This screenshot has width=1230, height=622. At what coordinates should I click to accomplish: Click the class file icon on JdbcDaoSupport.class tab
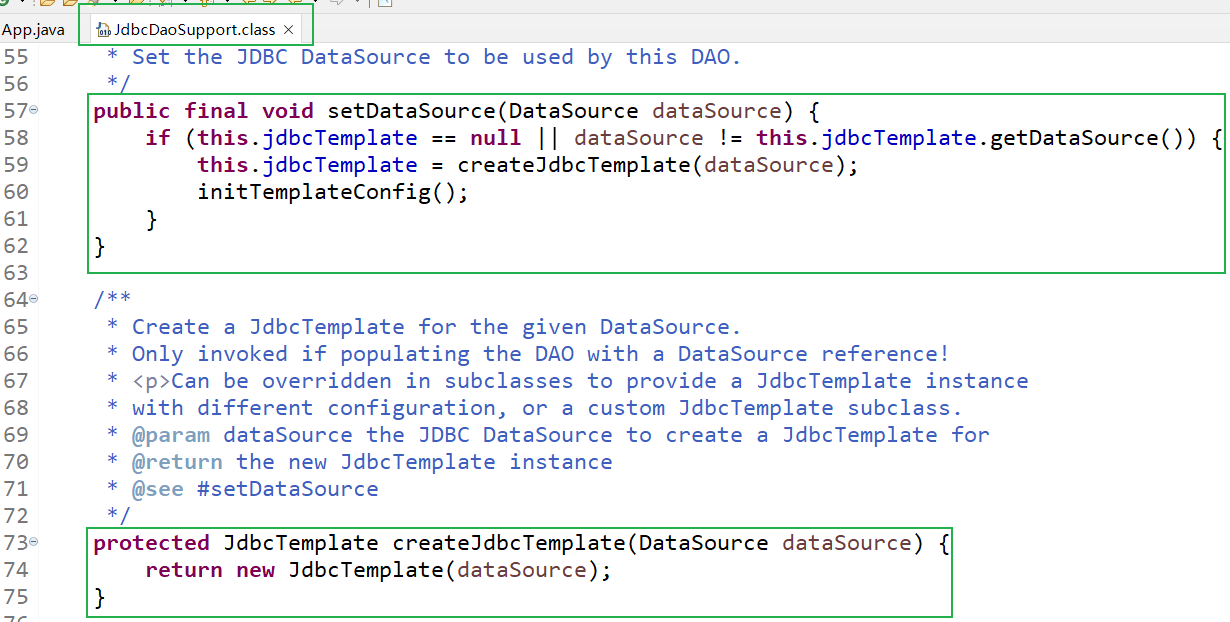104,30
